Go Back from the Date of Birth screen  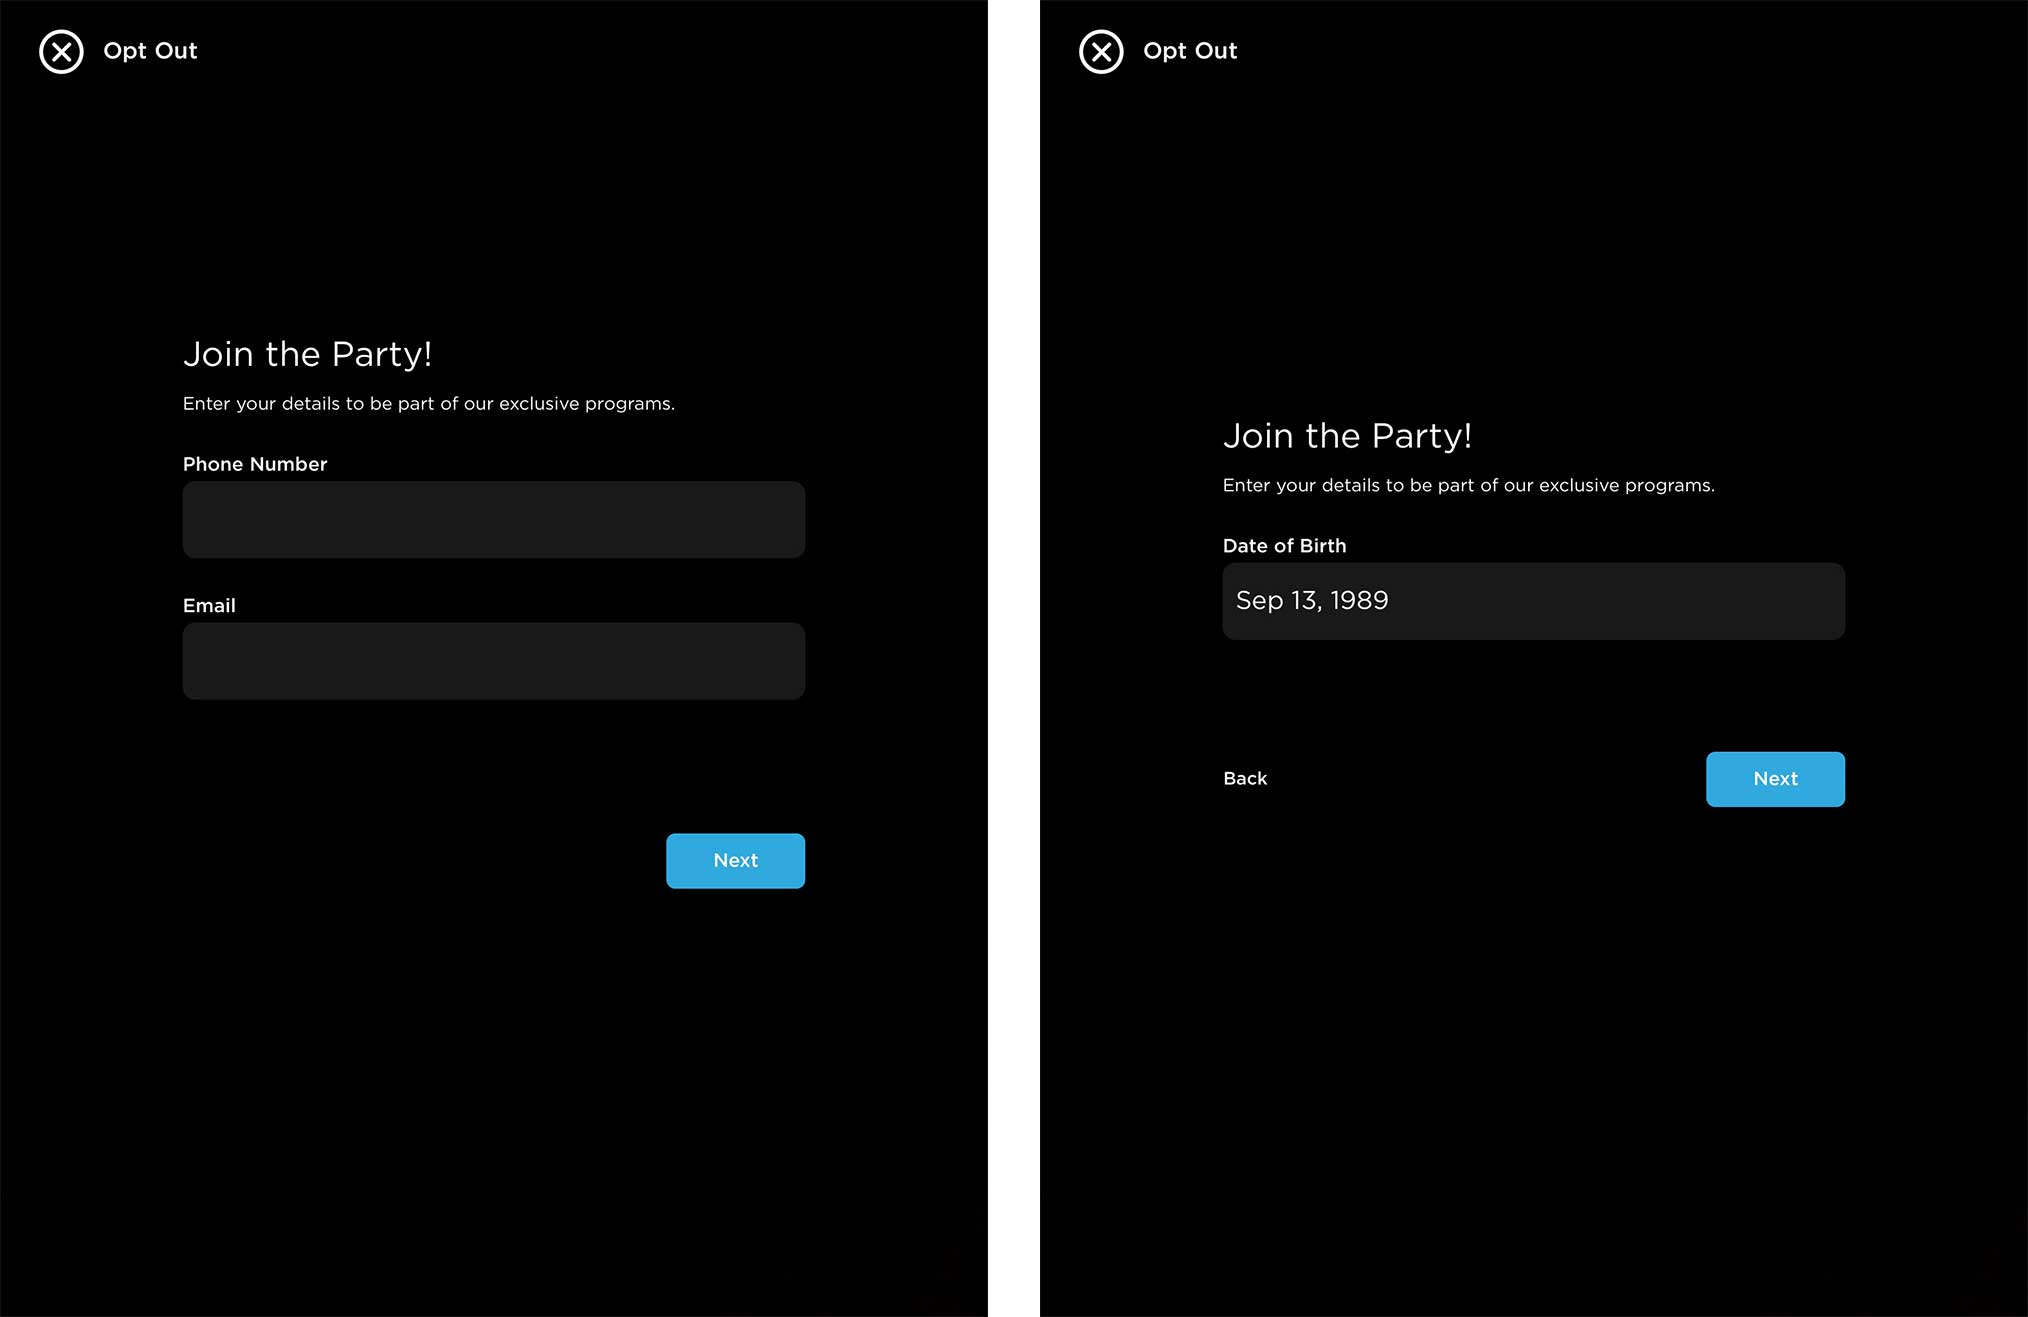[x=1245, y=779]
